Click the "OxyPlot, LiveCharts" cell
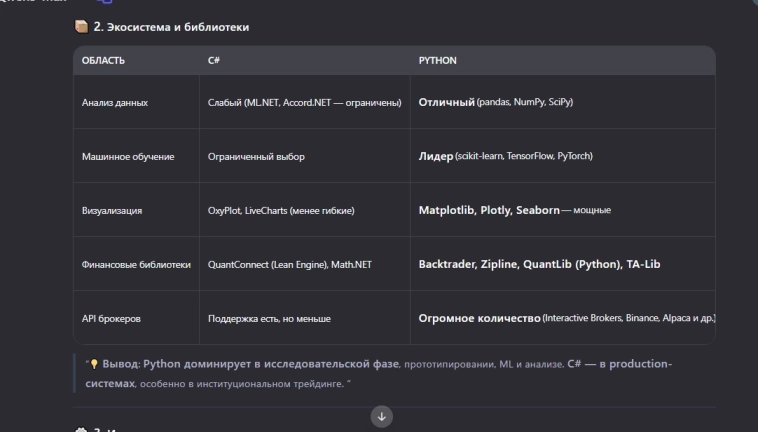The height and width of the screenshot is (432, 758). click(281, 211)
